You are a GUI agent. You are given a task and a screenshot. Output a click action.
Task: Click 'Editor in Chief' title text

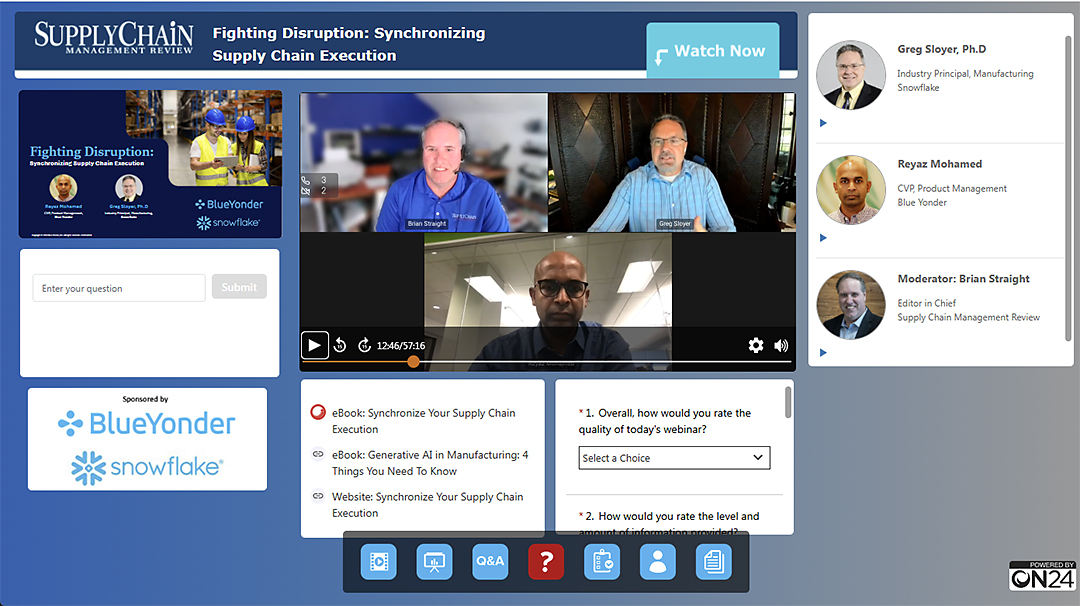926,303
